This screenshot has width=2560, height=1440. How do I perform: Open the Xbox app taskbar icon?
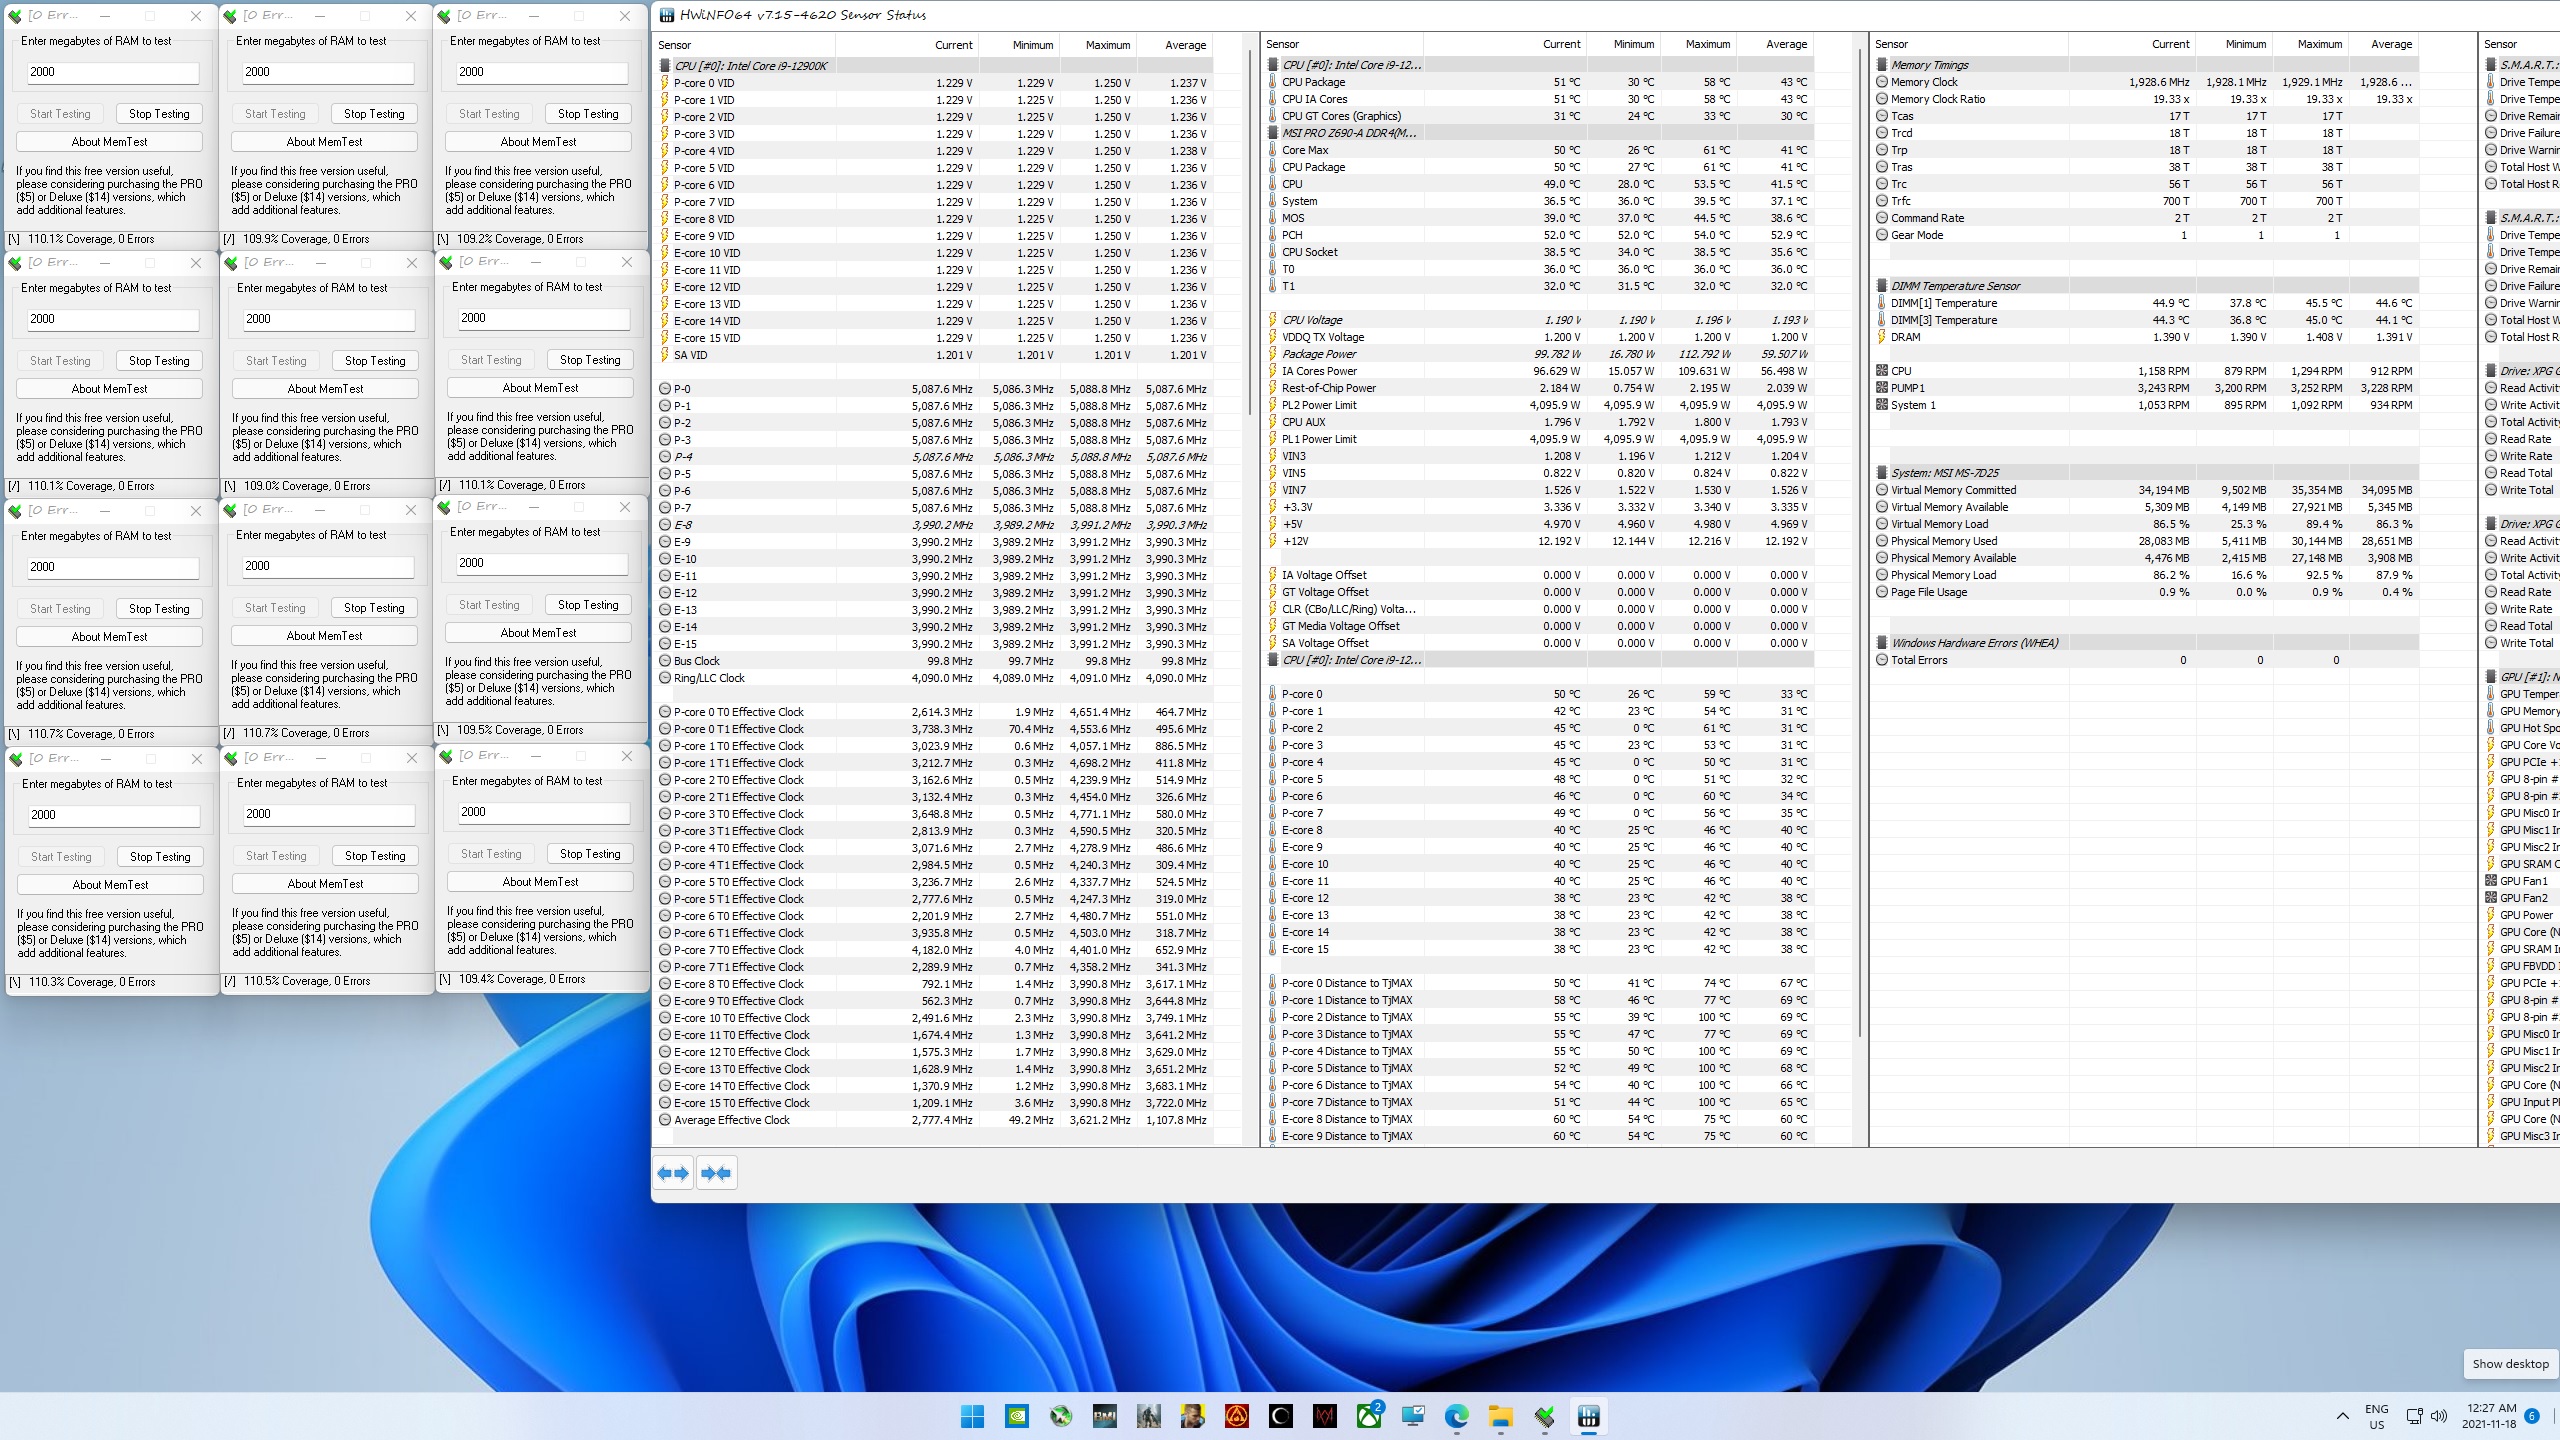pos(1368,1416)
